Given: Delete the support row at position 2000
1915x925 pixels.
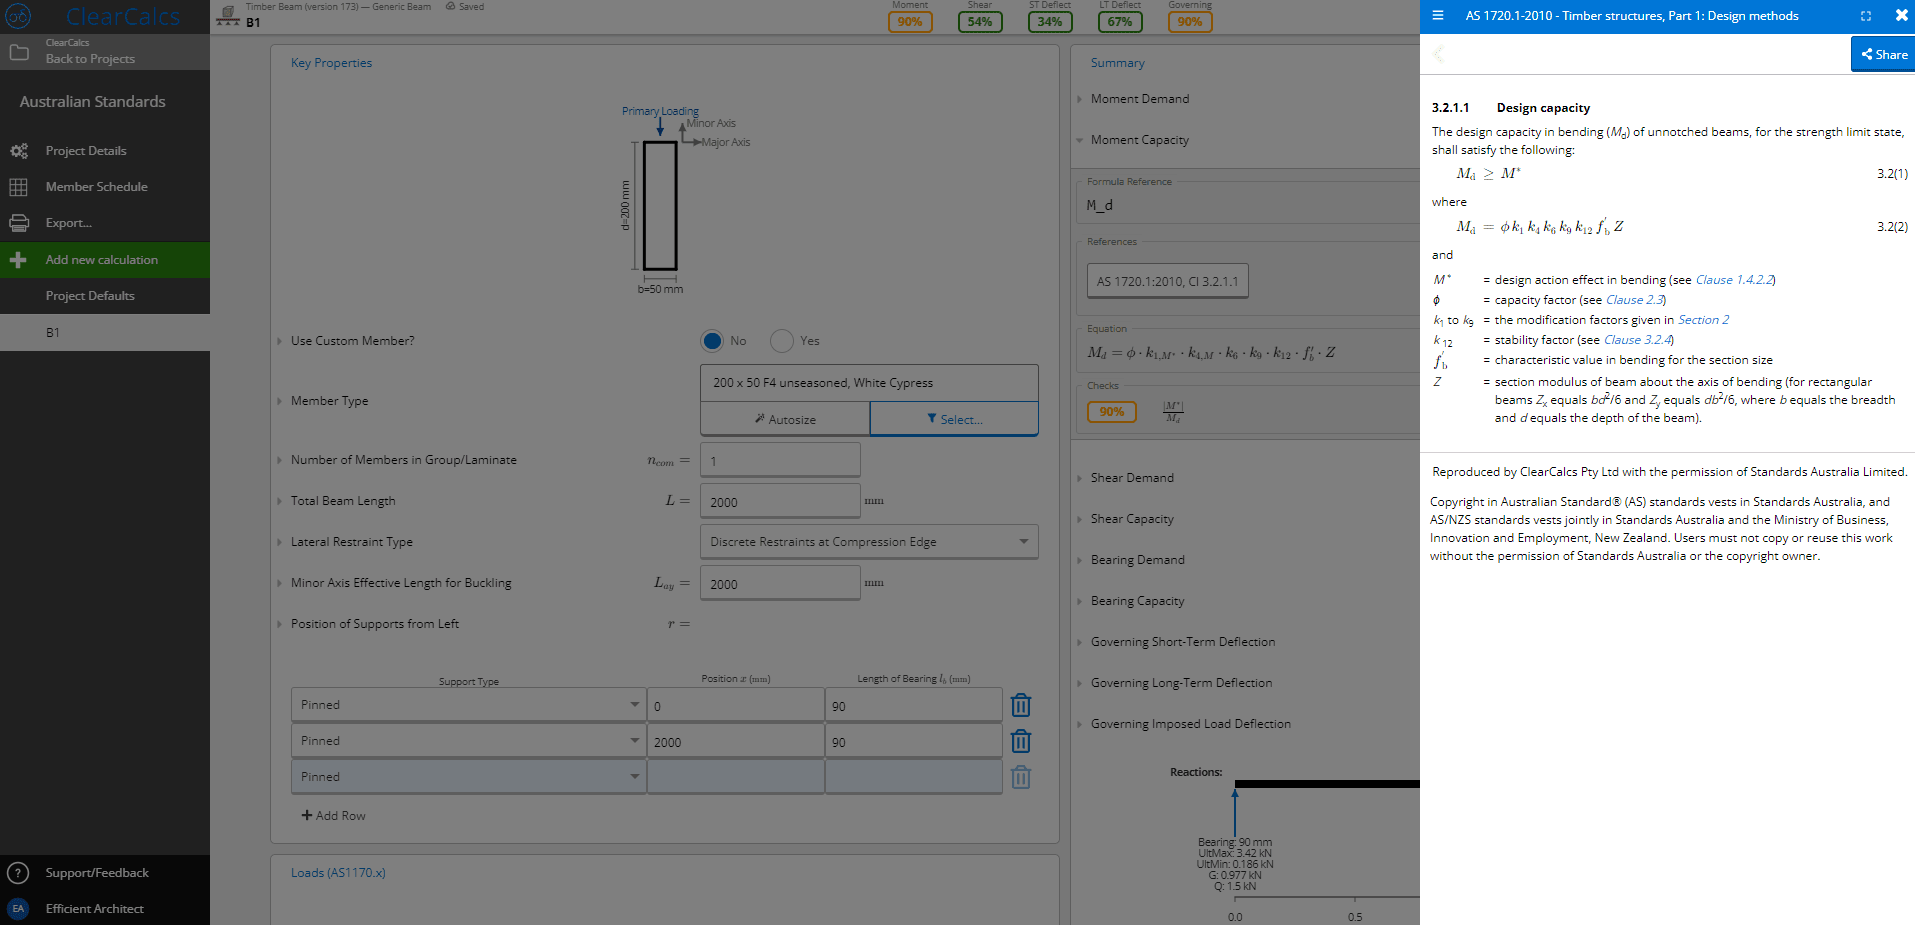Looking at the screenshot, I should tap(1021, 741).
